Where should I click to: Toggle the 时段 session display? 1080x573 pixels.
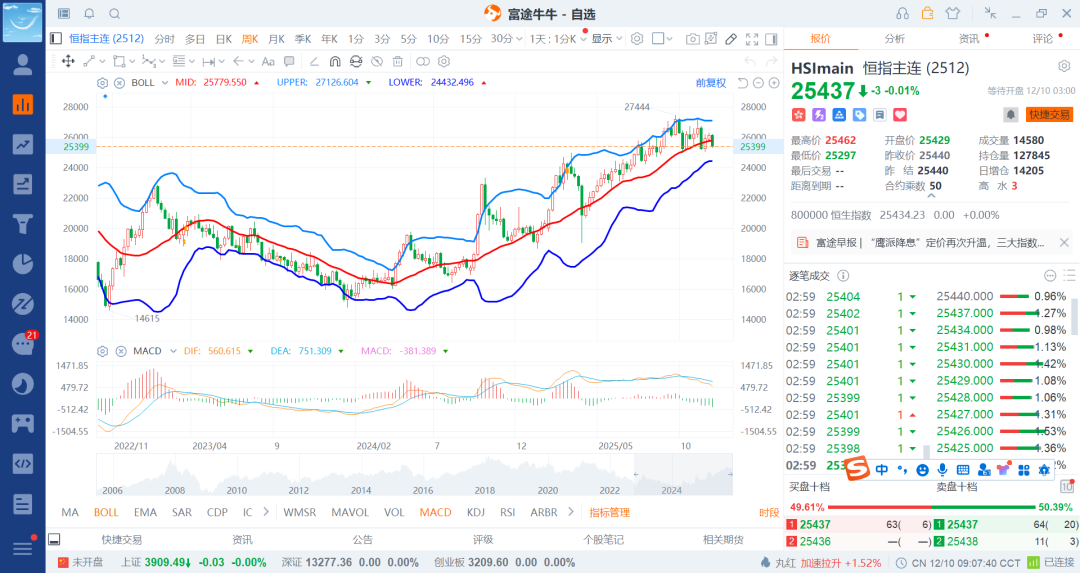[x=768, y=512]
